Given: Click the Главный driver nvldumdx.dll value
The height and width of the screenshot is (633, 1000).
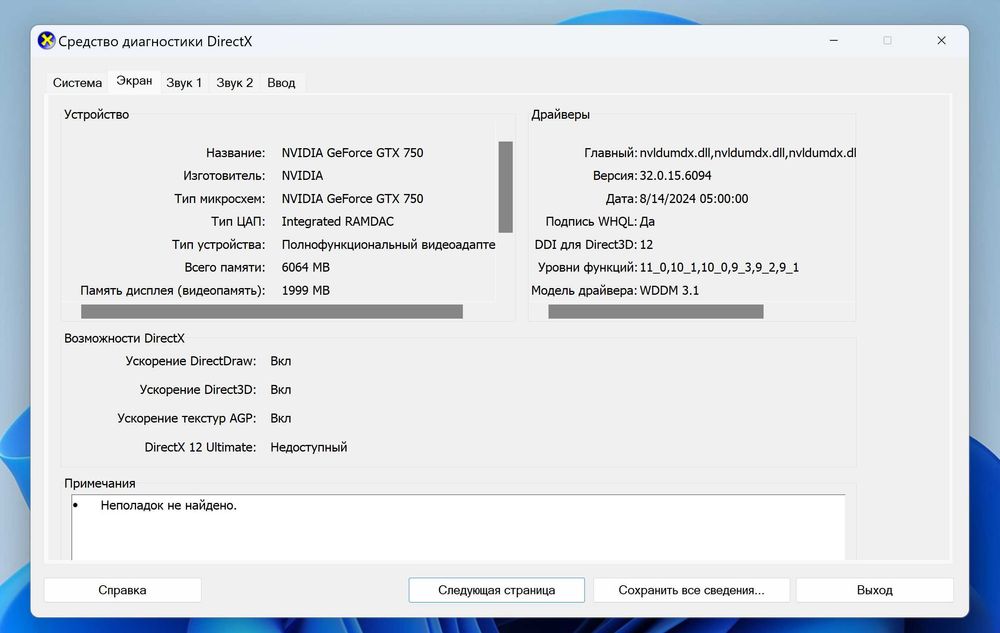Looking at the screenshot, I should point(747,153).
